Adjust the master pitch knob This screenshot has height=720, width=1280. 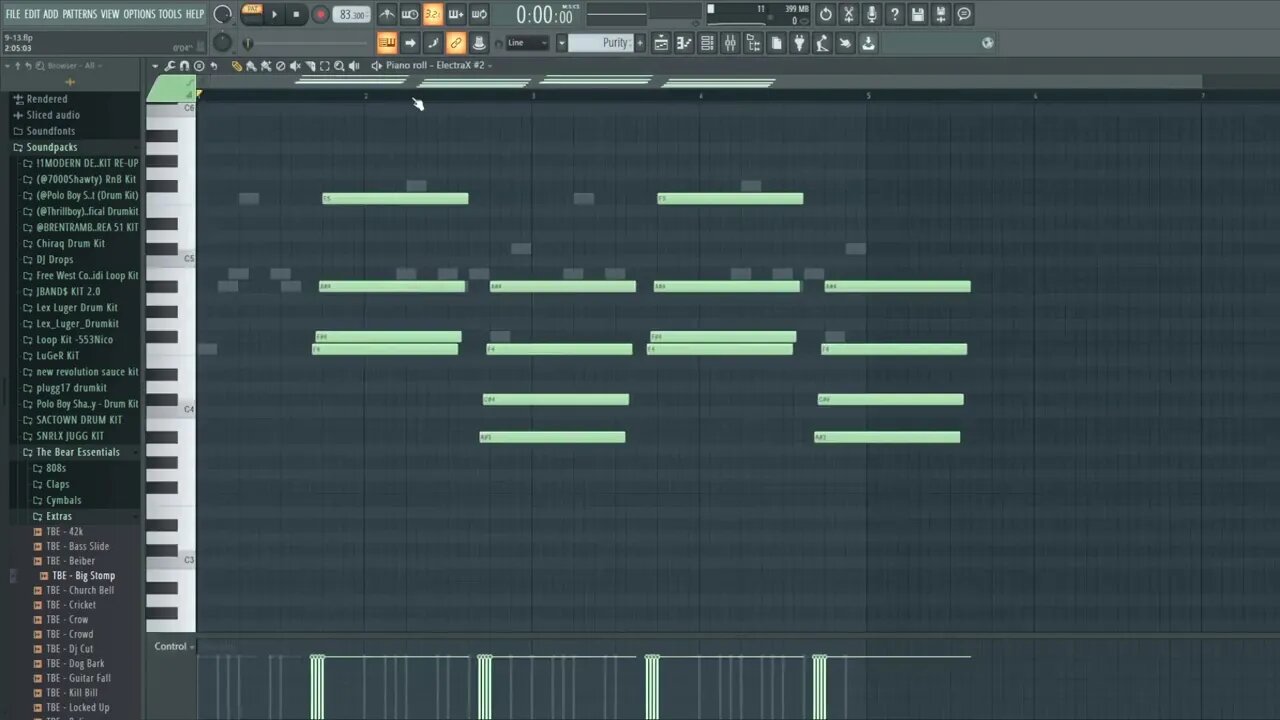(222, 43)
